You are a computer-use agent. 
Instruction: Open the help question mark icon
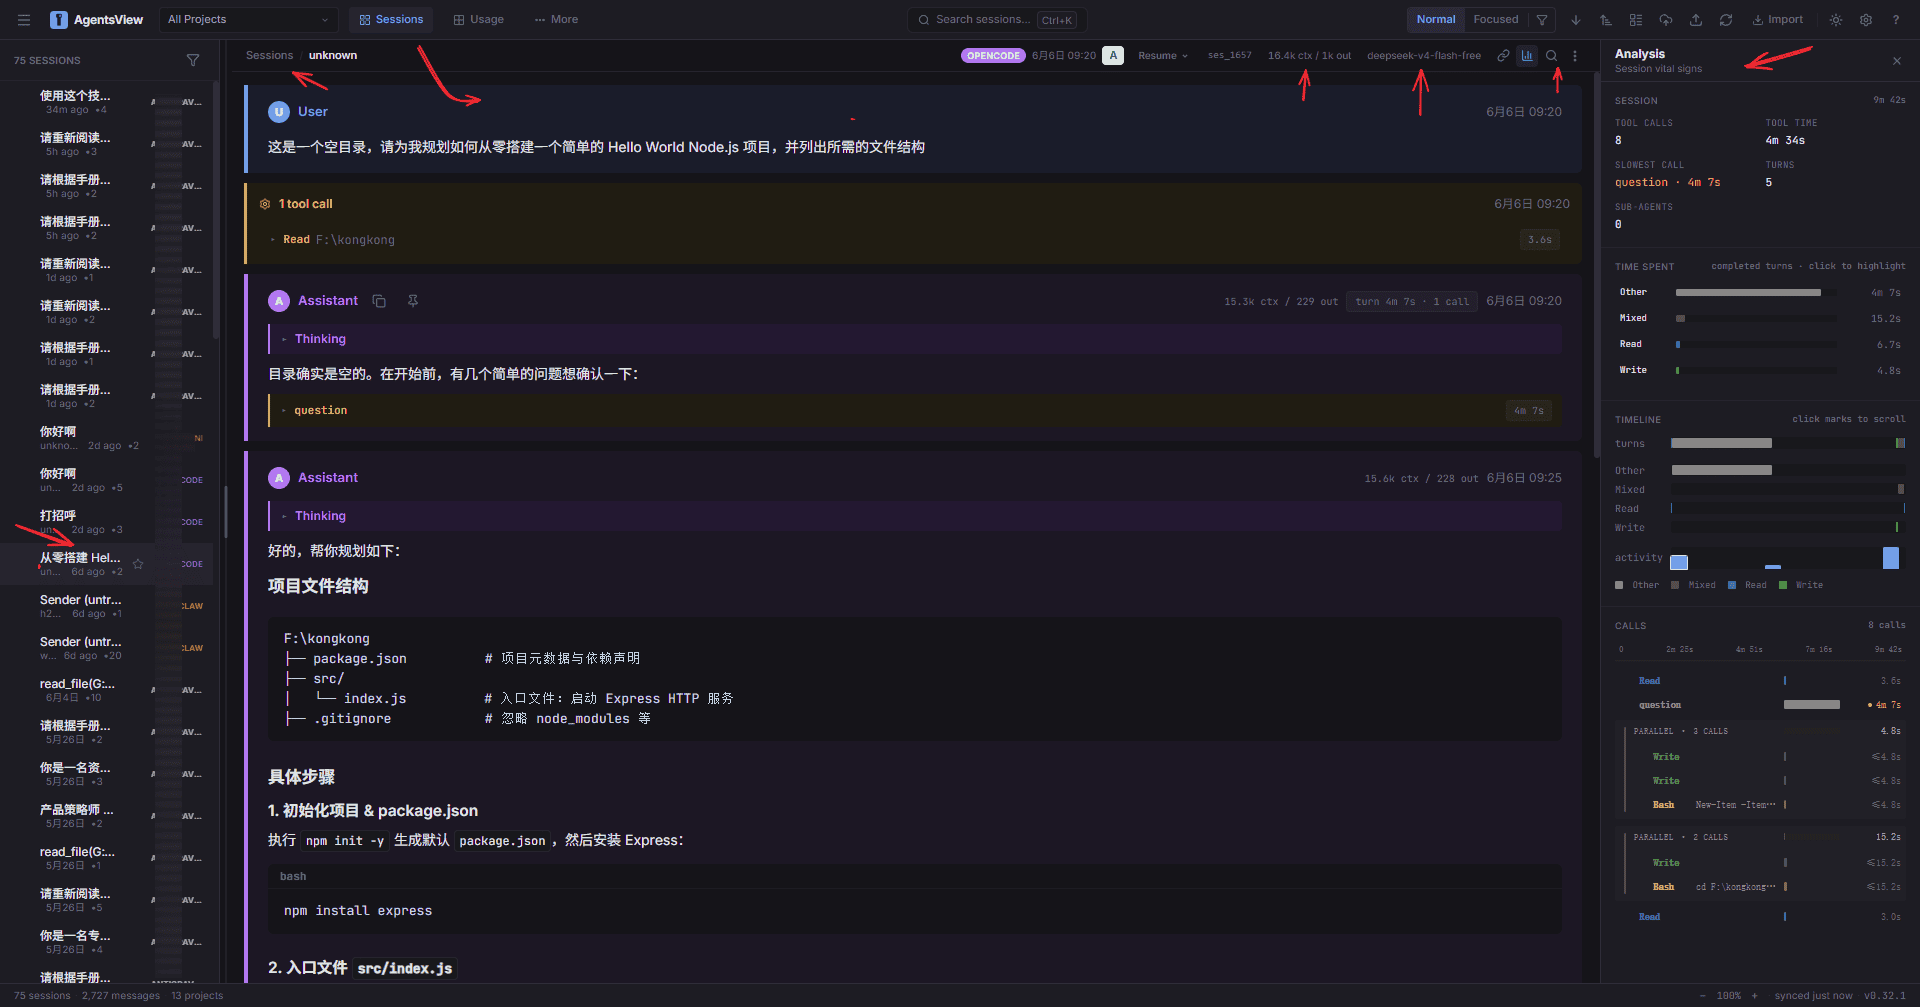[1896, 20]
